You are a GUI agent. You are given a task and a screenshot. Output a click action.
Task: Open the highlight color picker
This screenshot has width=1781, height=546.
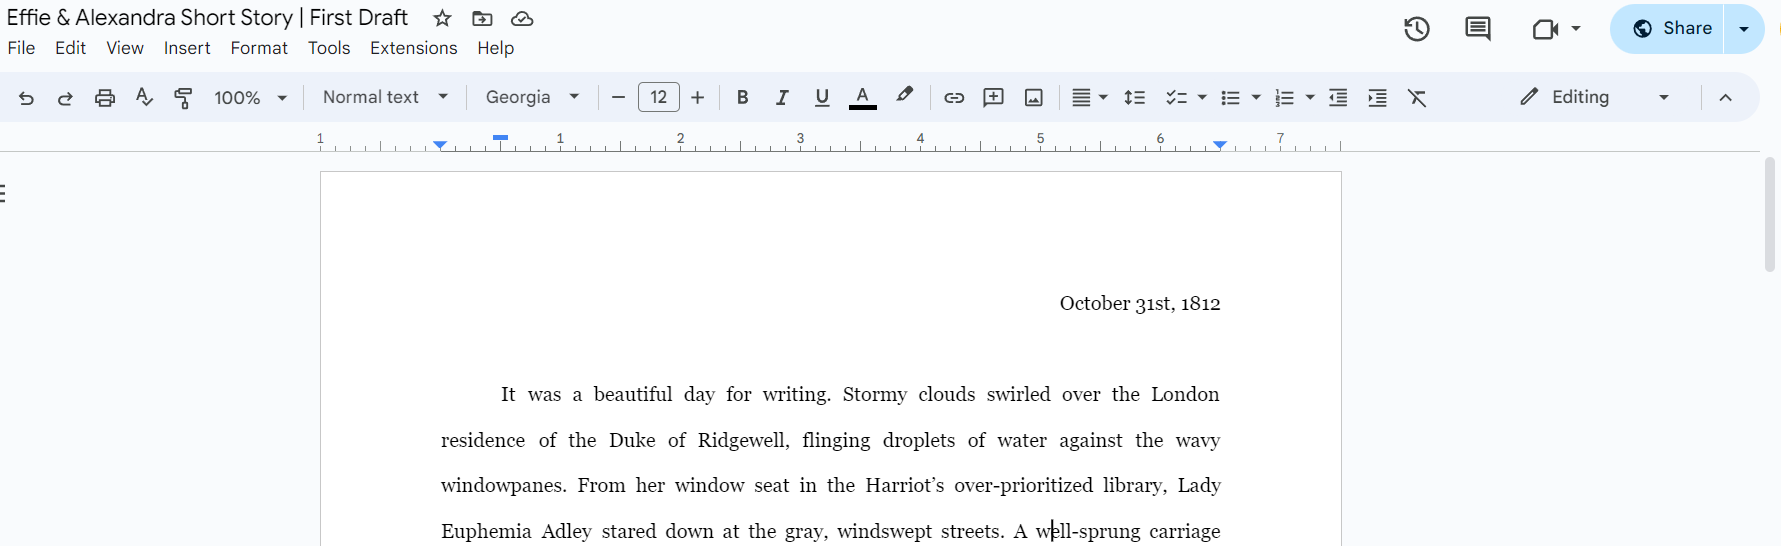pyautogui.click(x=904, y=96)
